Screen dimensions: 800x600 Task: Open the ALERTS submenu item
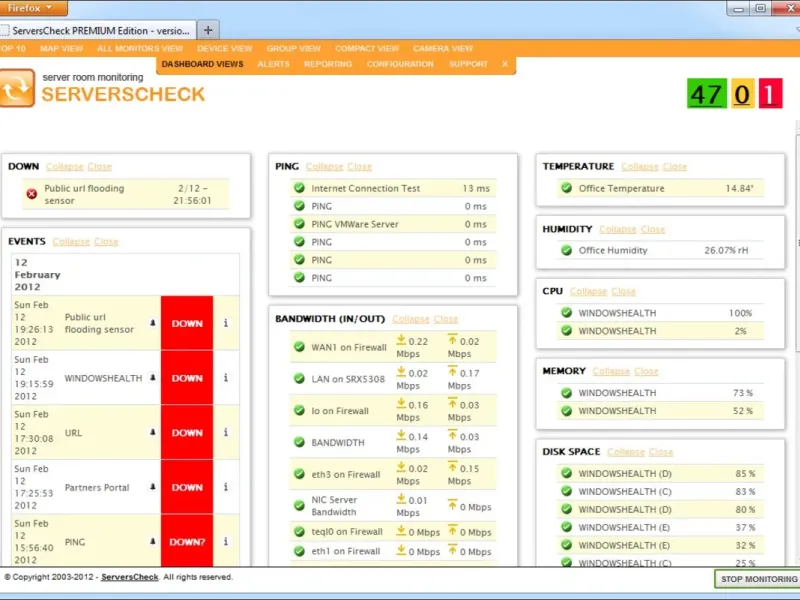273,64
